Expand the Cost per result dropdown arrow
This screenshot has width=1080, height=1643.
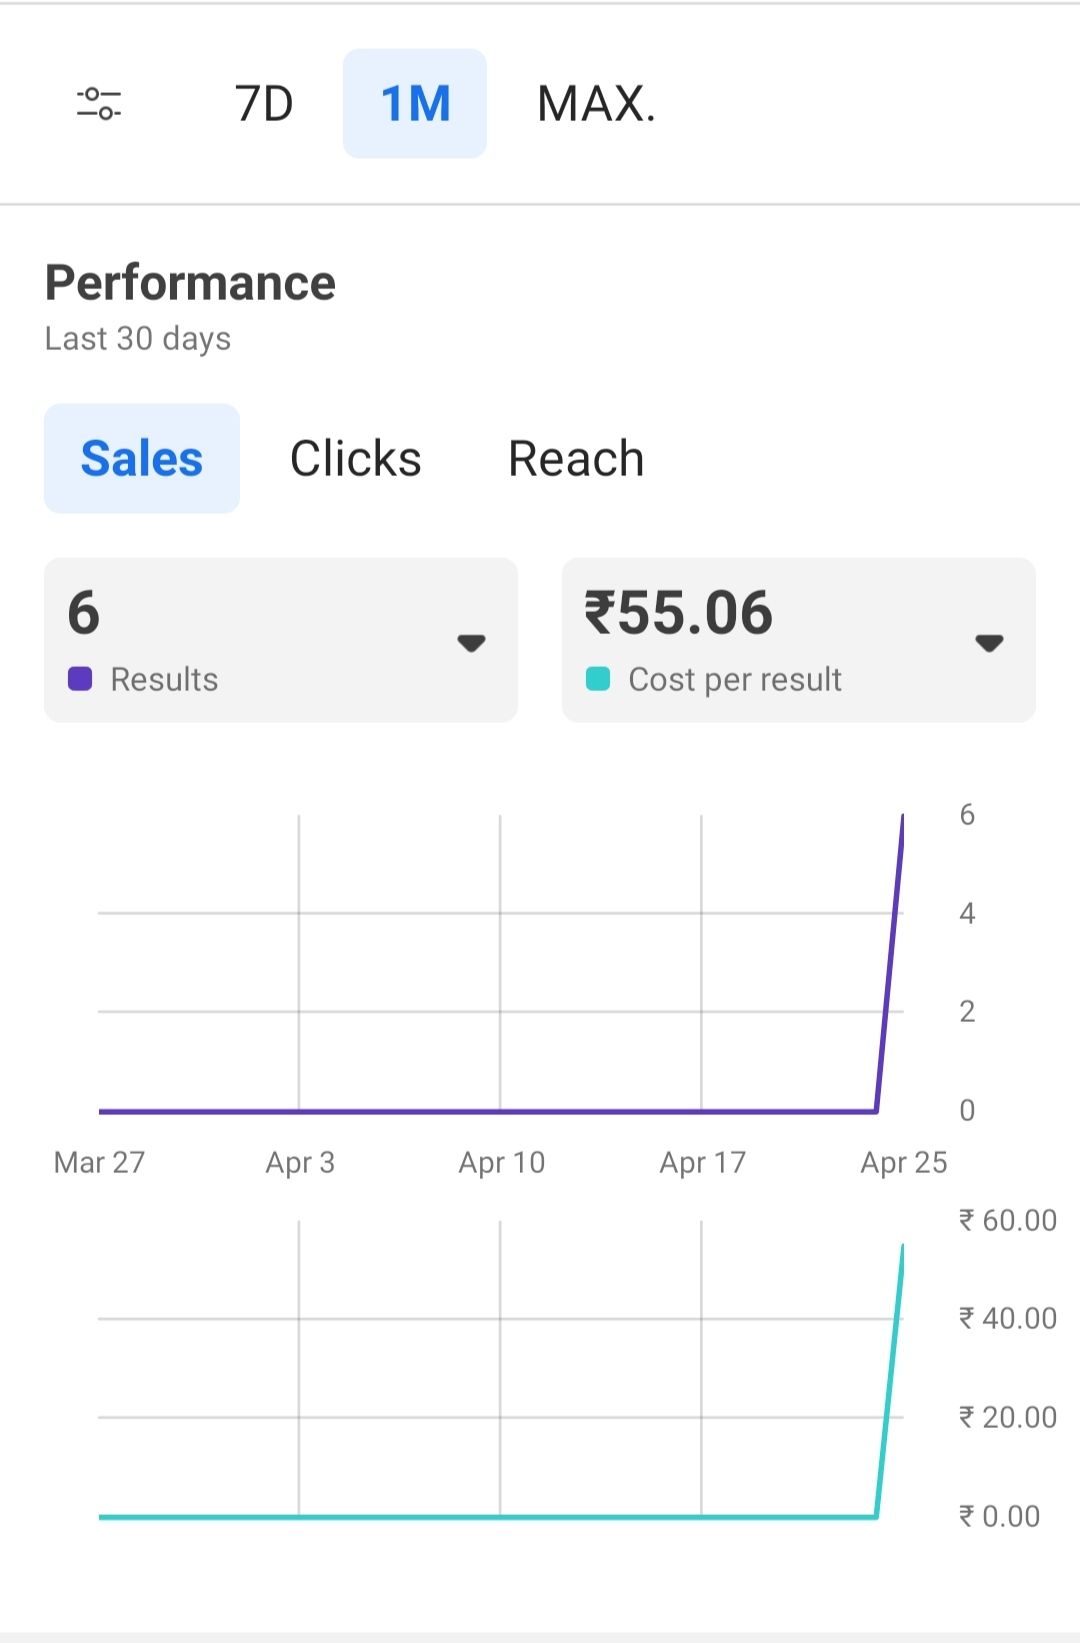989,643
